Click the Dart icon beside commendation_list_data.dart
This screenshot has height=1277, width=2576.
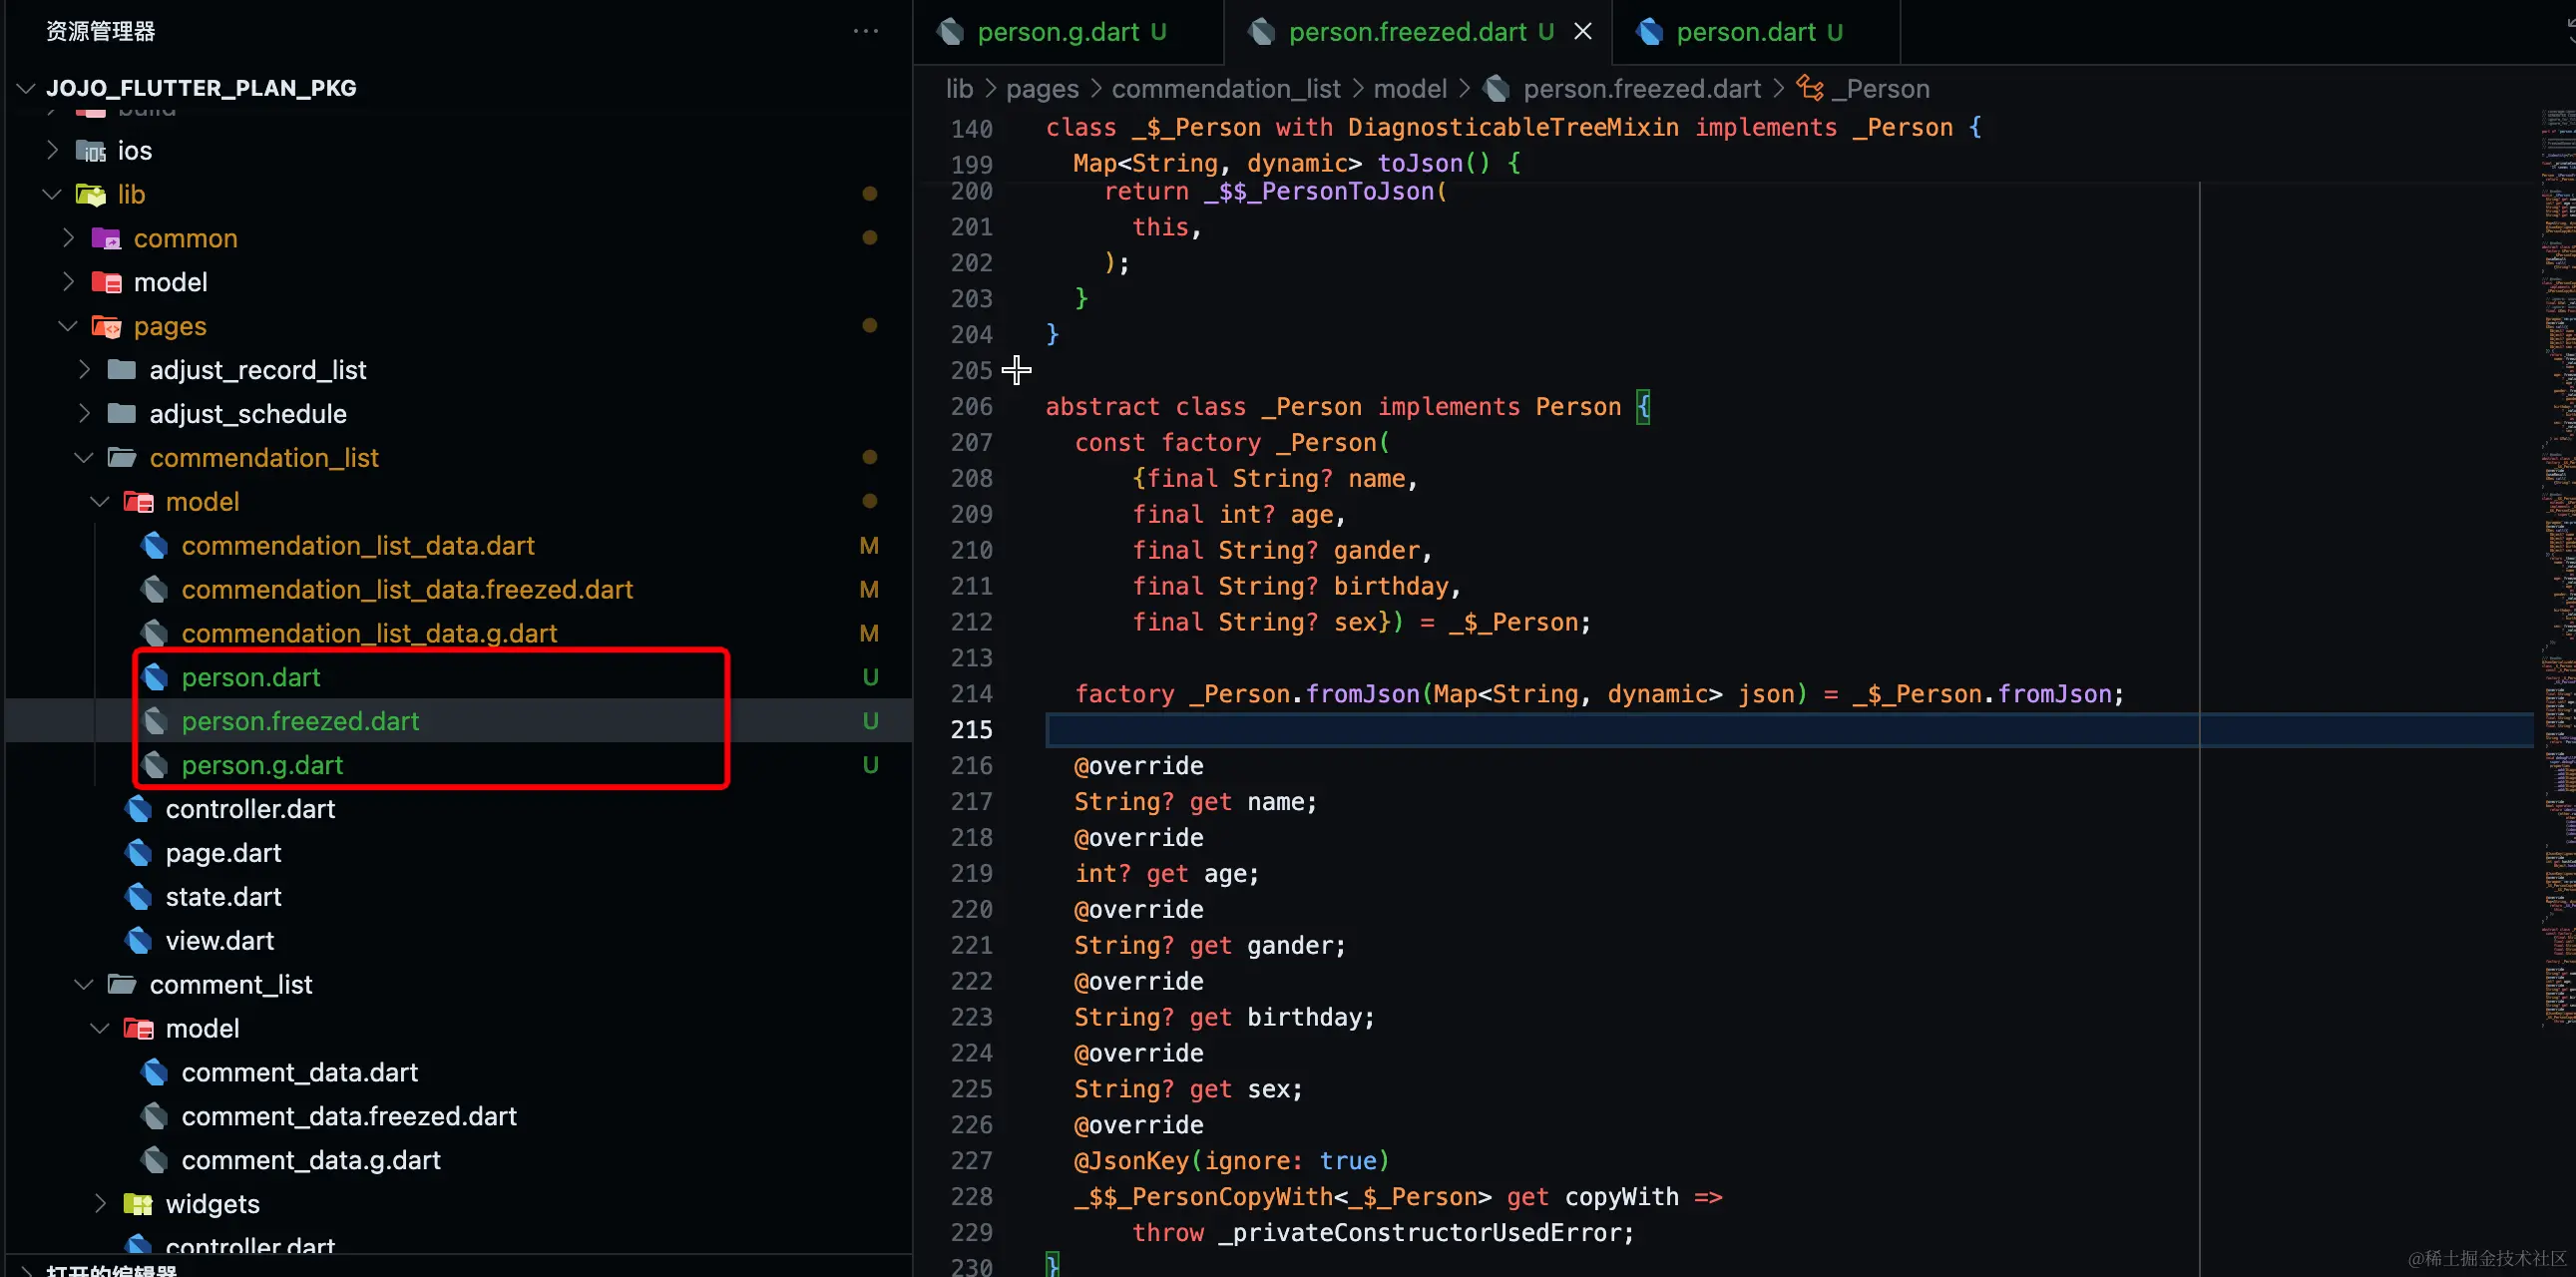tap(154, 546)
